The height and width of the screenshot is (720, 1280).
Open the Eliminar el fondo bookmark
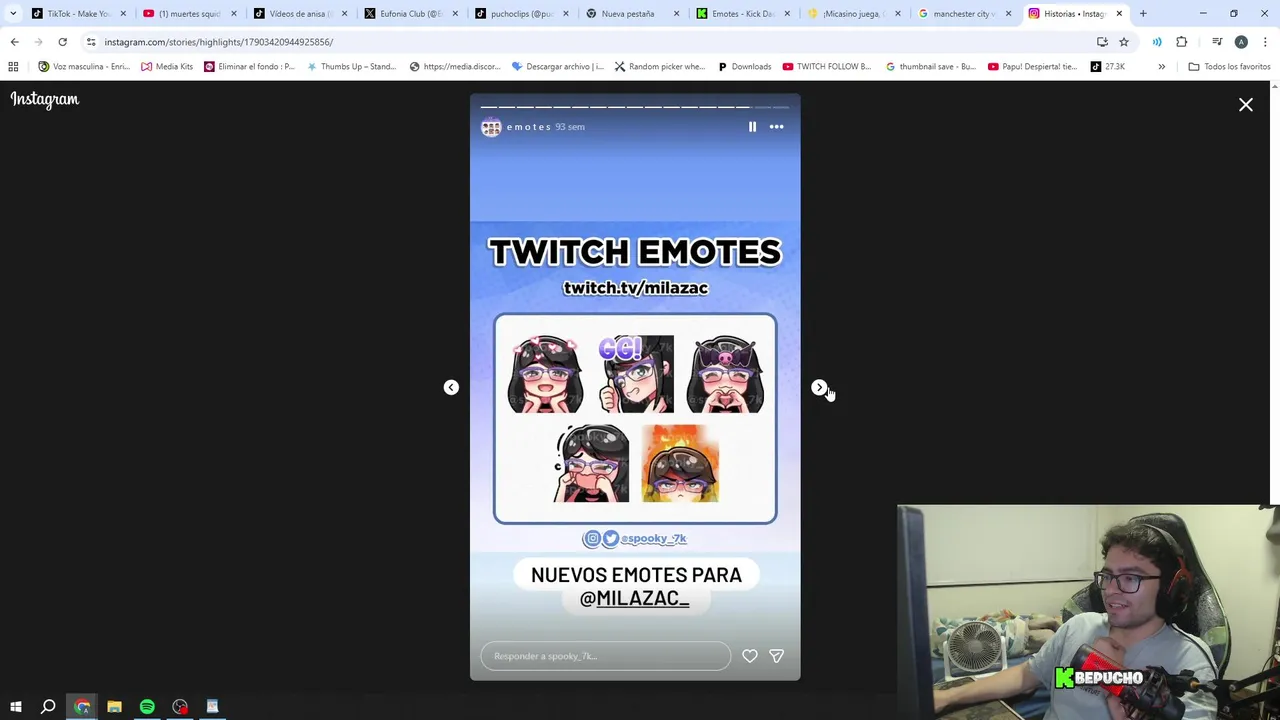(249, 67)
